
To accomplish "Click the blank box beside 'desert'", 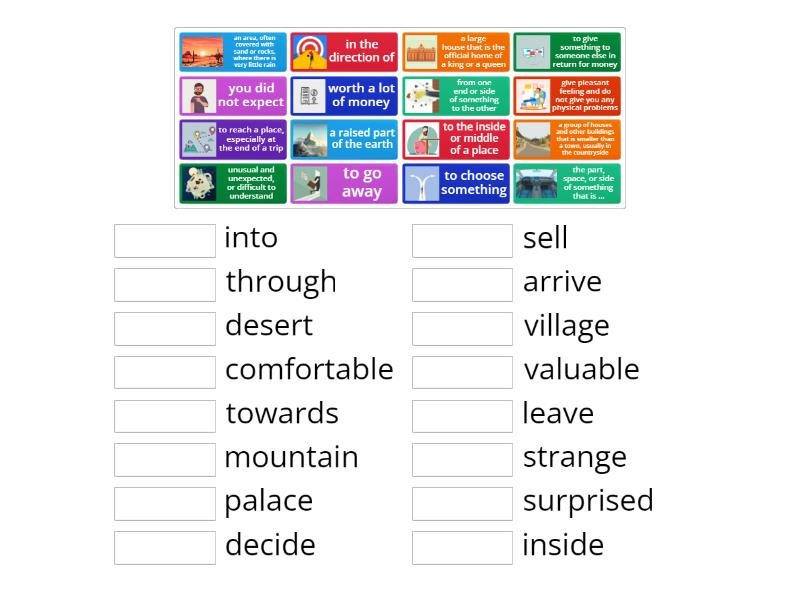I will pos(165,329).
